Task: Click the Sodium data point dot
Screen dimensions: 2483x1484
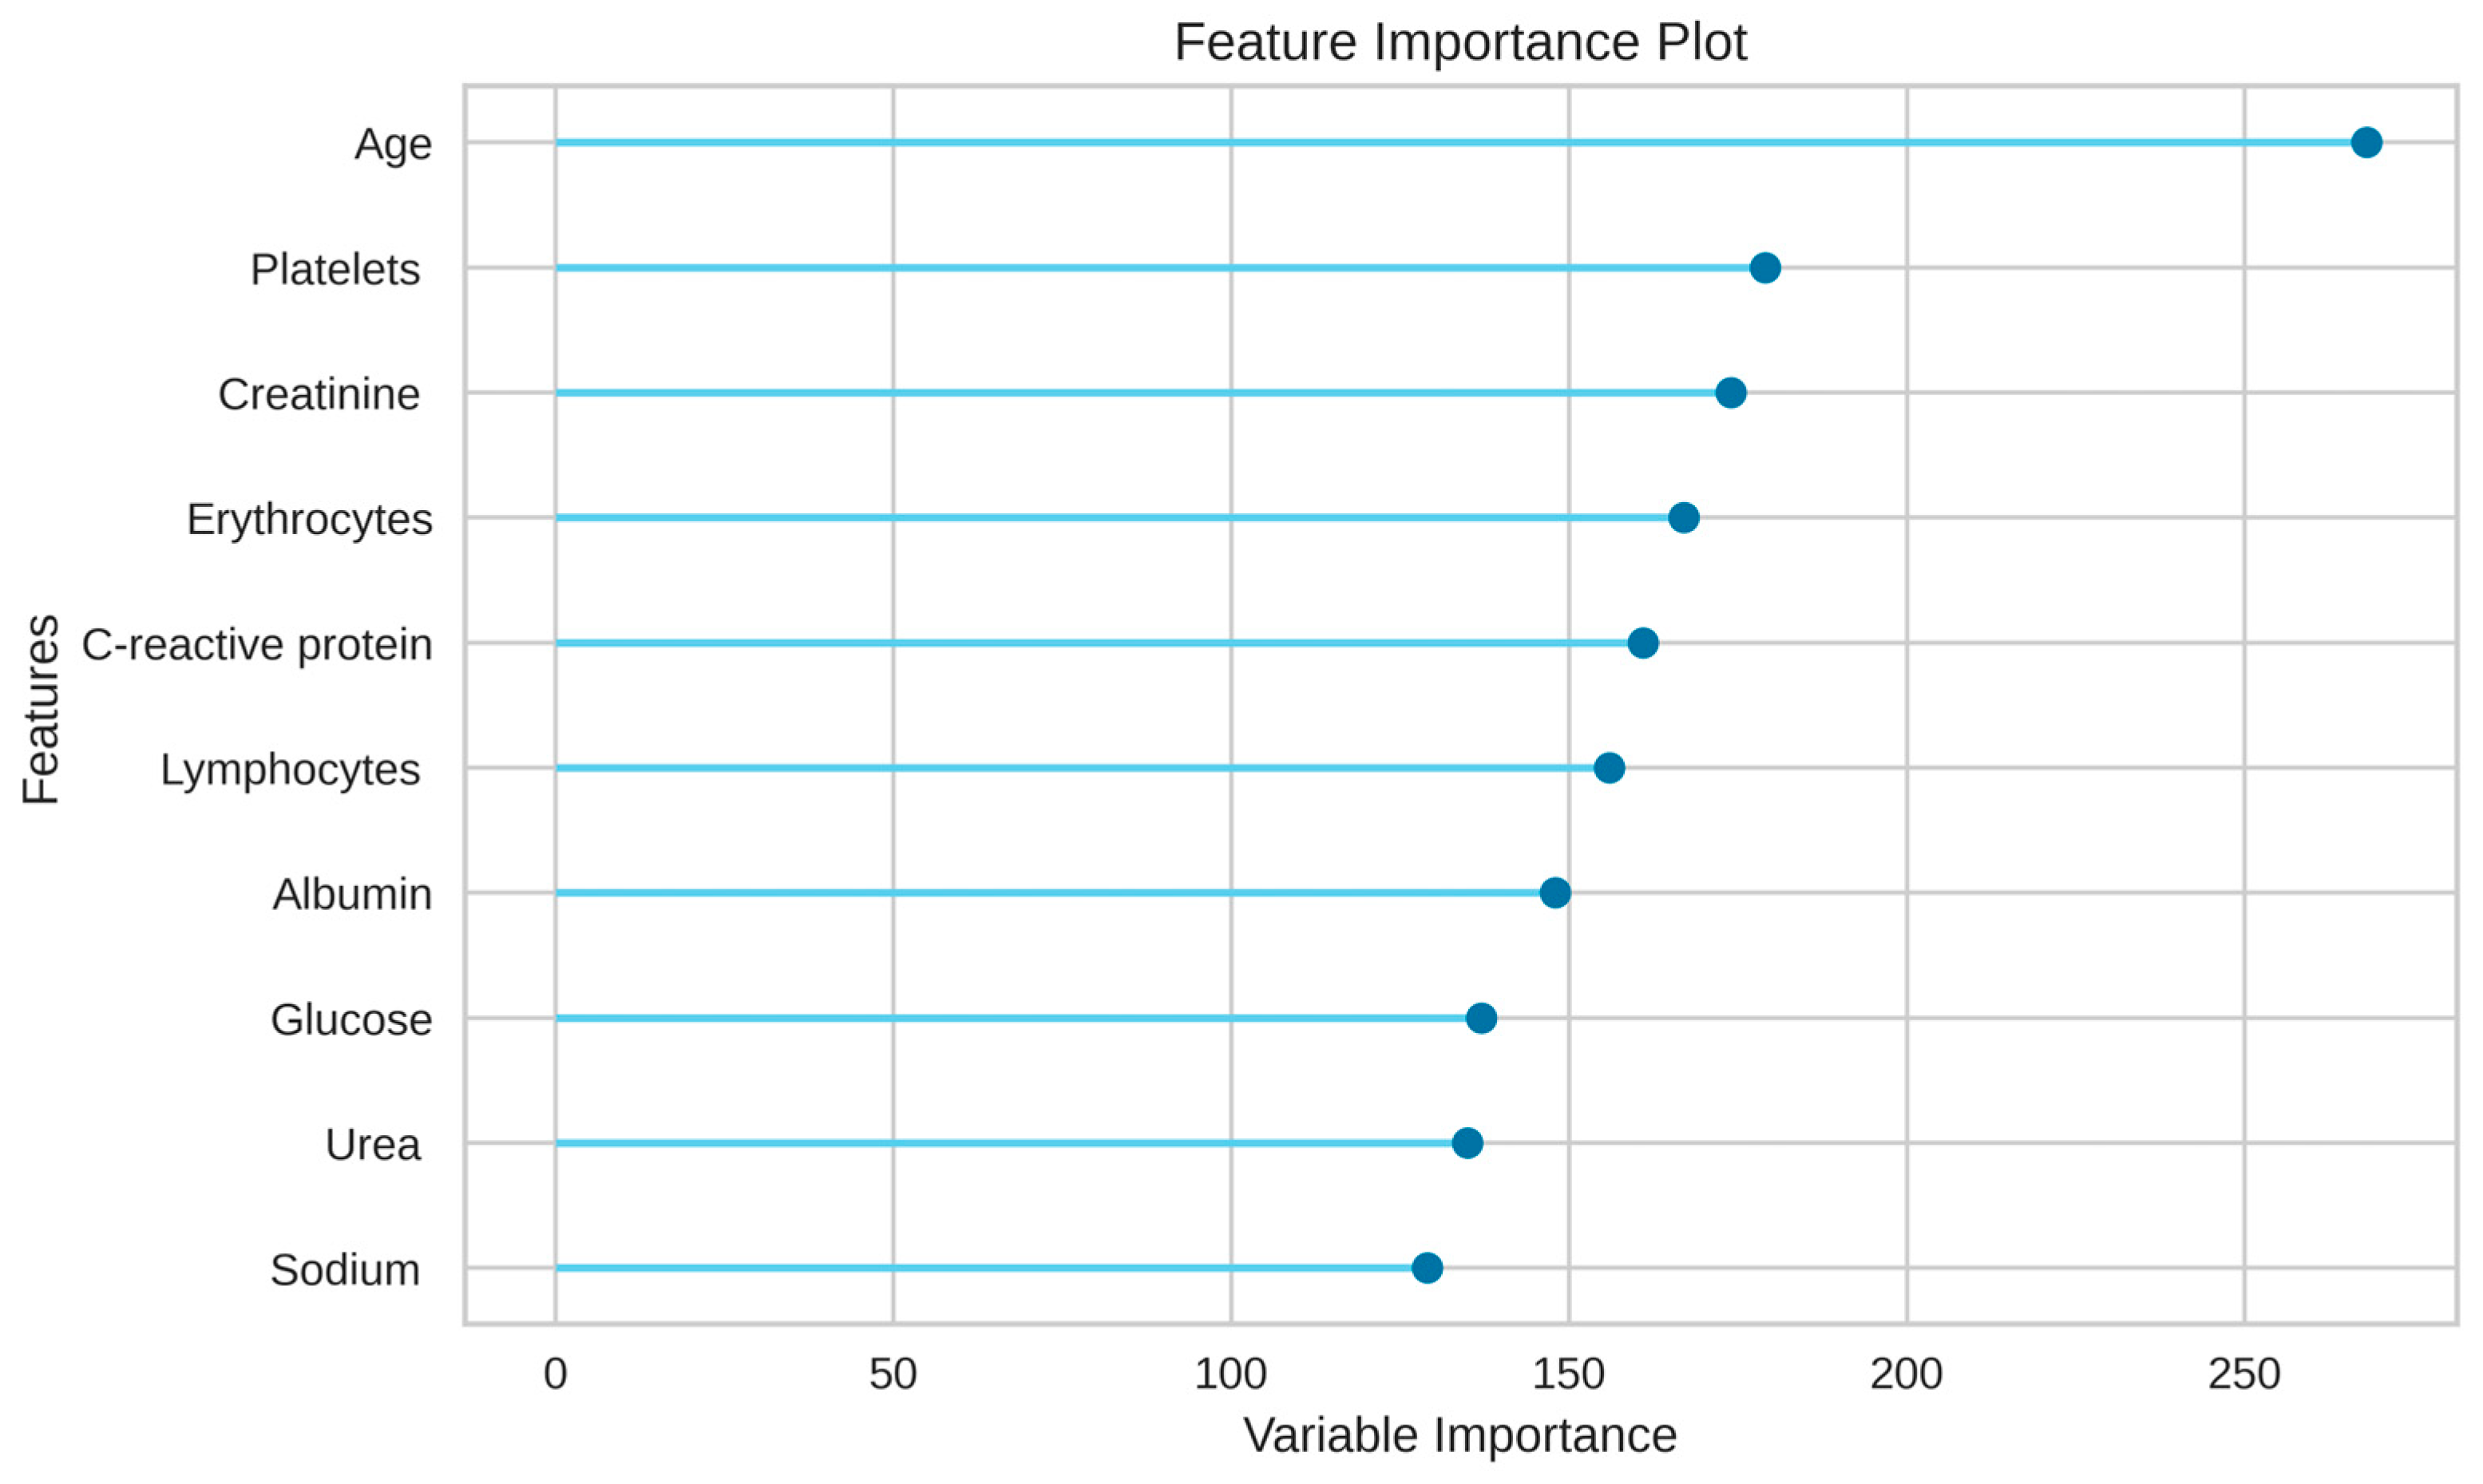Action: pos(1427,1268)
